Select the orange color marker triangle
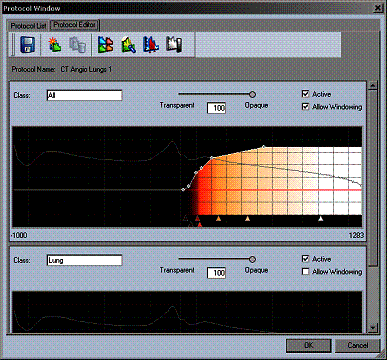Image resolution: width=387 pixels, height=360 pixels. pyautogui.click(x=218, y=219)
